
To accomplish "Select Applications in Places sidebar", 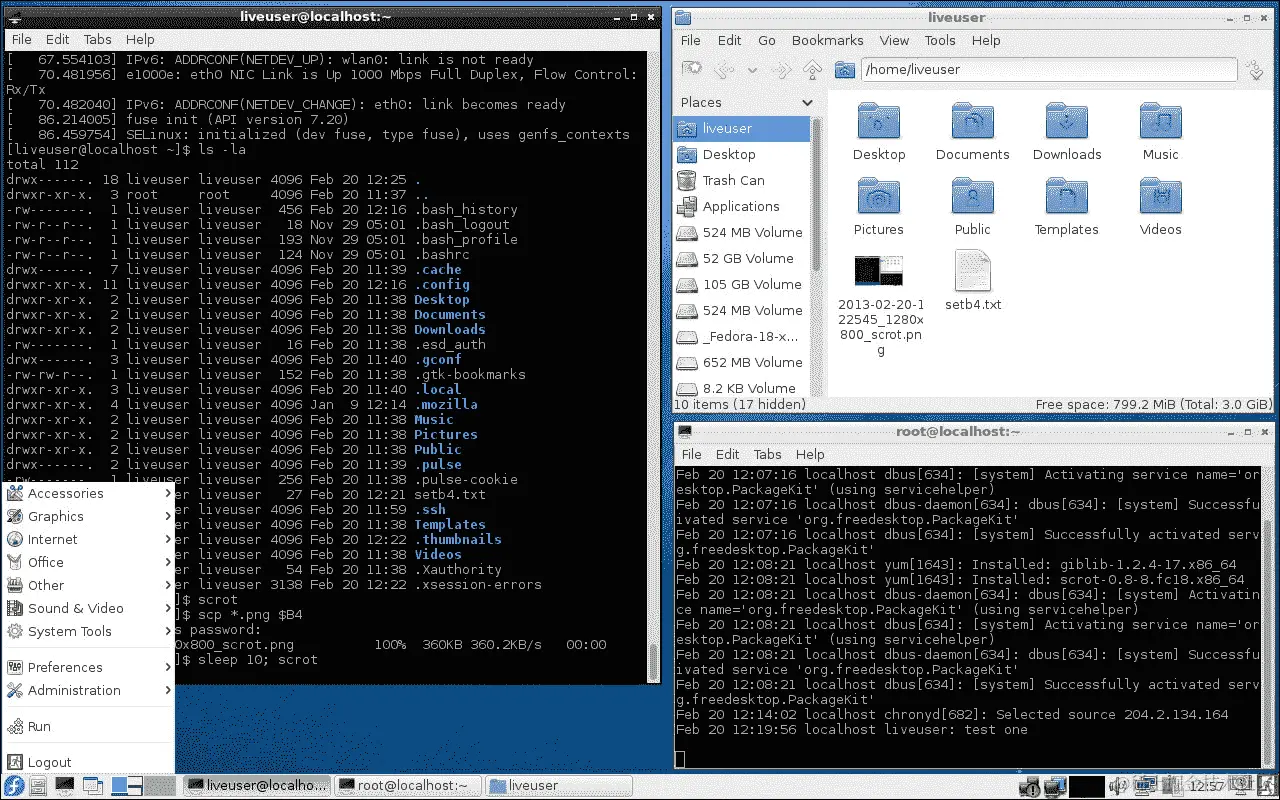I will pyautogui.click(x=741, y=206).
